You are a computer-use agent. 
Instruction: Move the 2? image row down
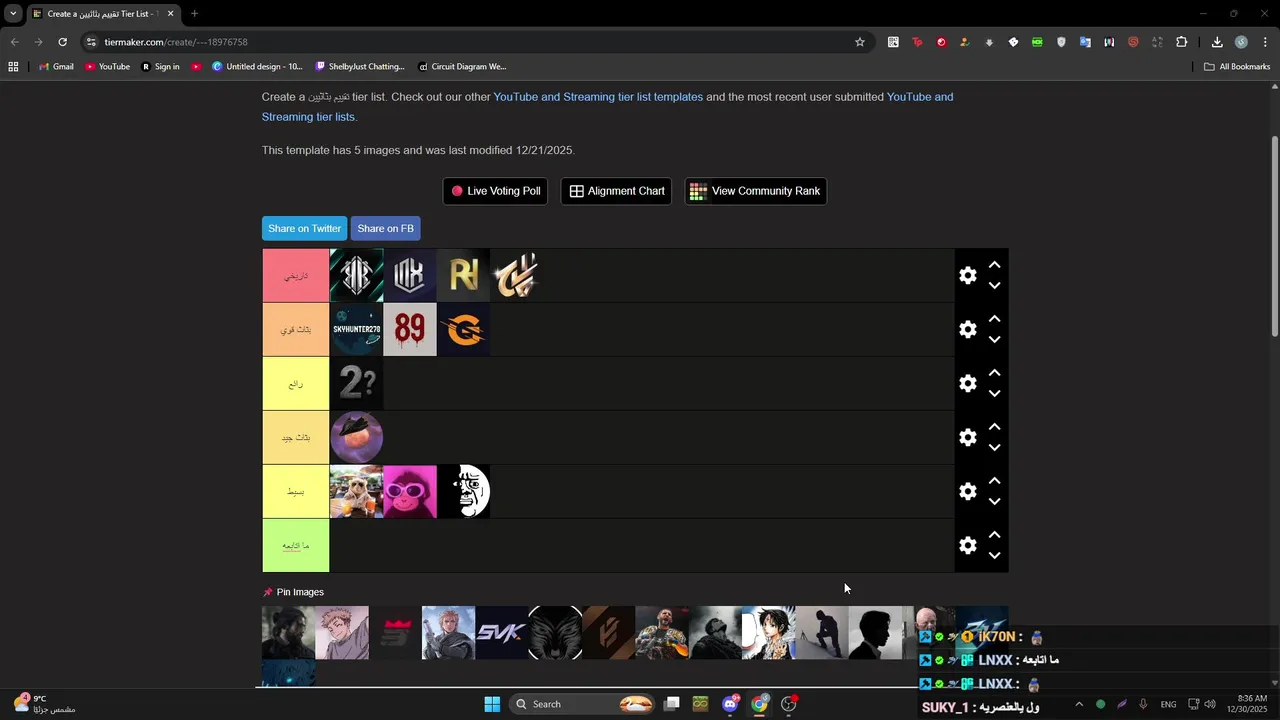(994, 394)
